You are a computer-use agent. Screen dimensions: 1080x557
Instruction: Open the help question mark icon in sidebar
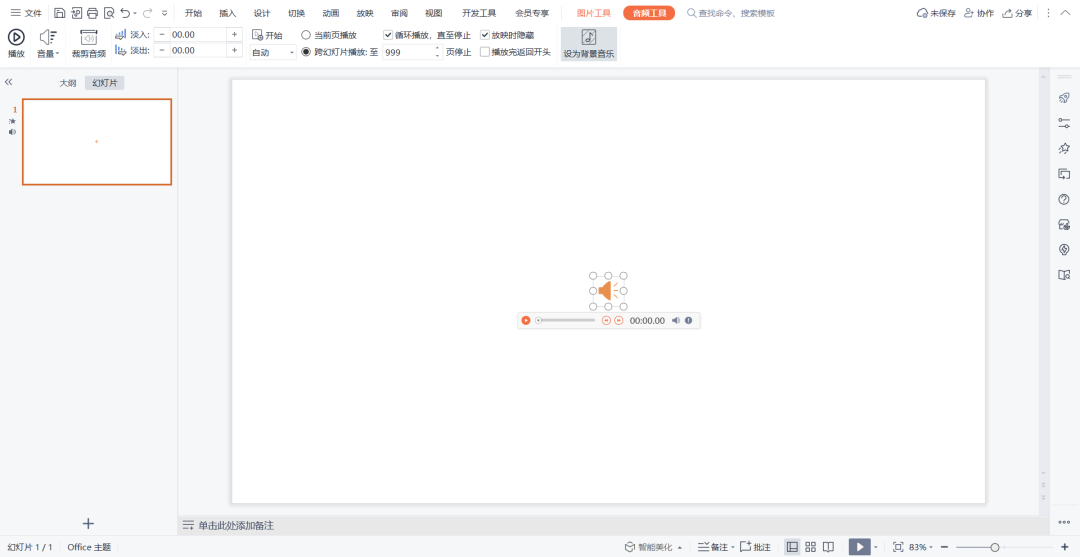pos(1064,200)
